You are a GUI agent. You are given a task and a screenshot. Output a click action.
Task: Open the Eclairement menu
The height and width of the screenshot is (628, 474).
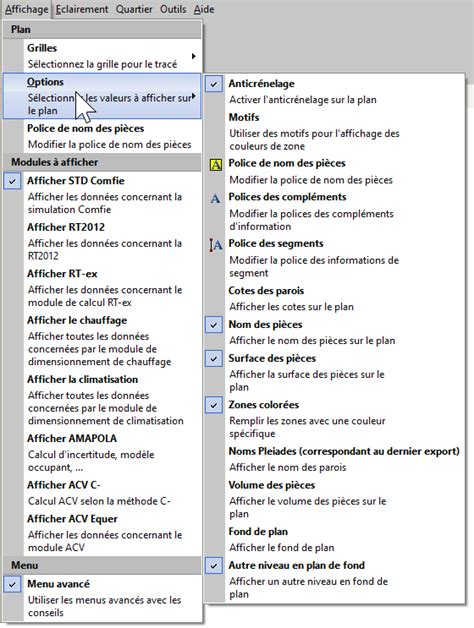coord(82,9)
